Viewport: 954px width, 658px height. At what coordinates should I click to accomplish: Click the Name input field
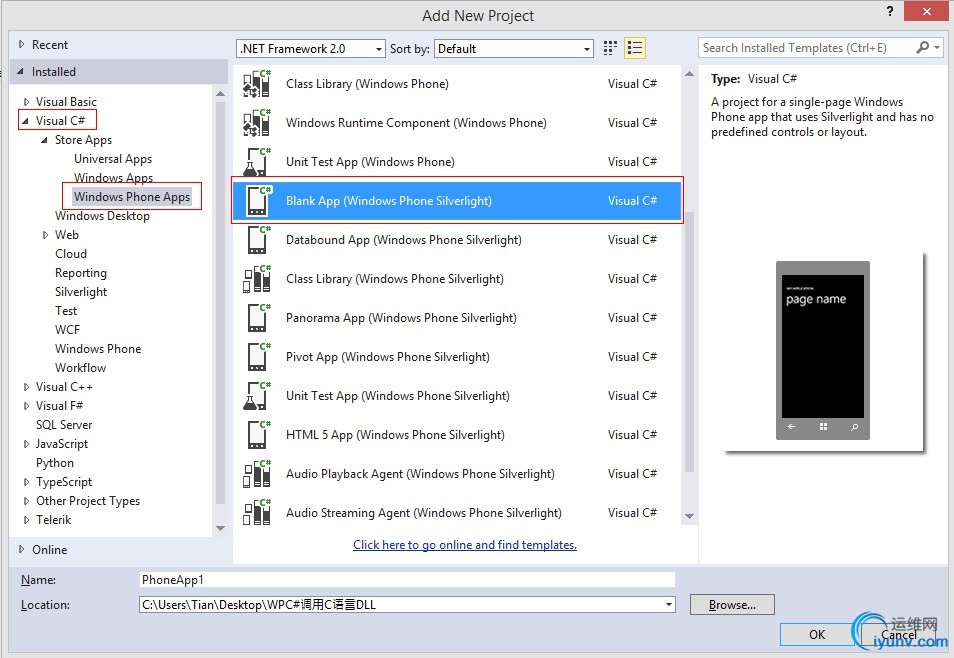[407, 579]
